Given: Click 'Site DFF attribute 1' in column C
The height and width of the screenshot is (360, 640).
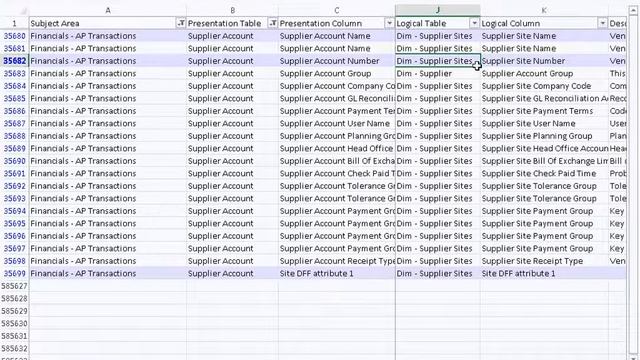Looking at the screenshot, I should coord(337,273).
